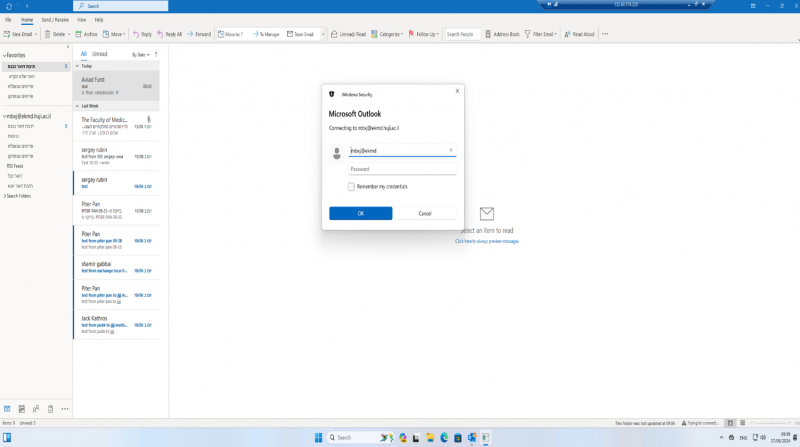Collapse the Today group header
800x447 pixels.
(x=78, y=66)
